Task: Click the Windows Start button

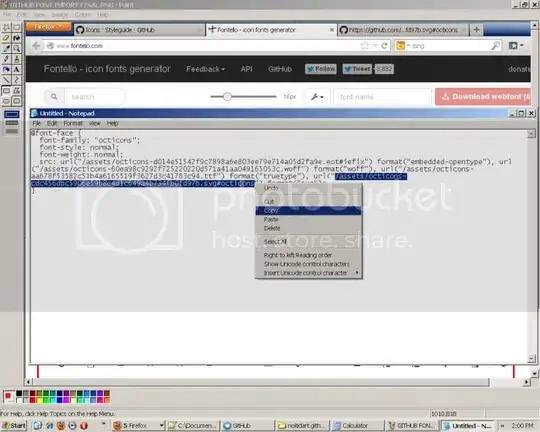Action: pyautogui.click(x=13, y=425)
